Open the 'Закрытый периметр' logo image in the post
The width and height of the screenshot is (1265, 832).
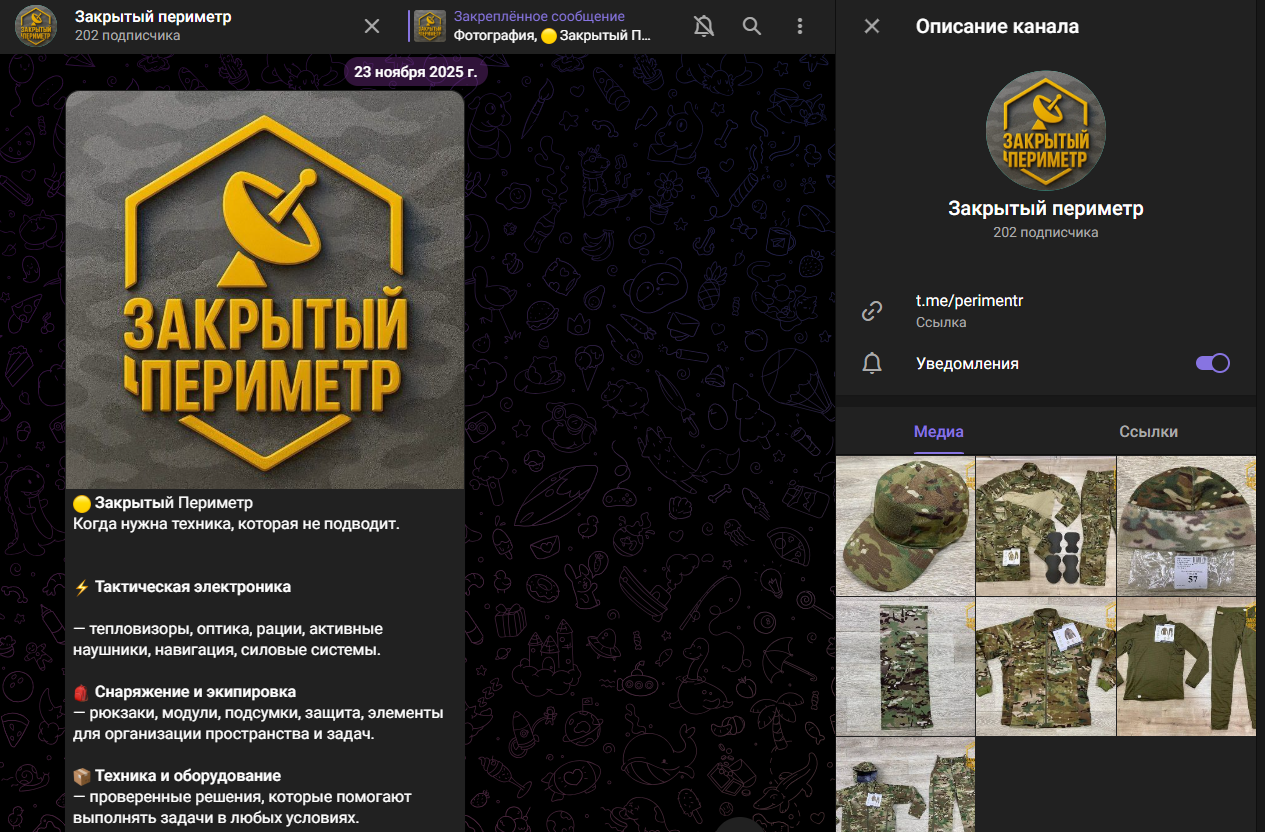265,290
